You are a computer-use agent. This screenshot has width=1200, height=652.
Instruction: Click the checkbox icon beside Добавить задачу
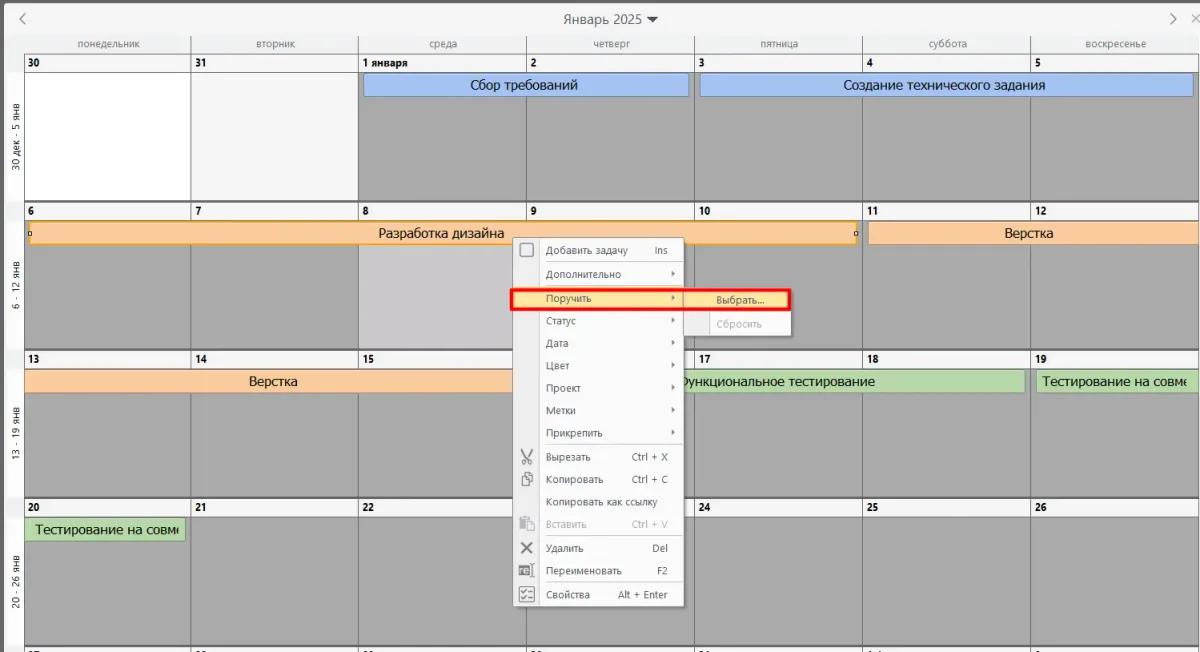click(526, 251)
